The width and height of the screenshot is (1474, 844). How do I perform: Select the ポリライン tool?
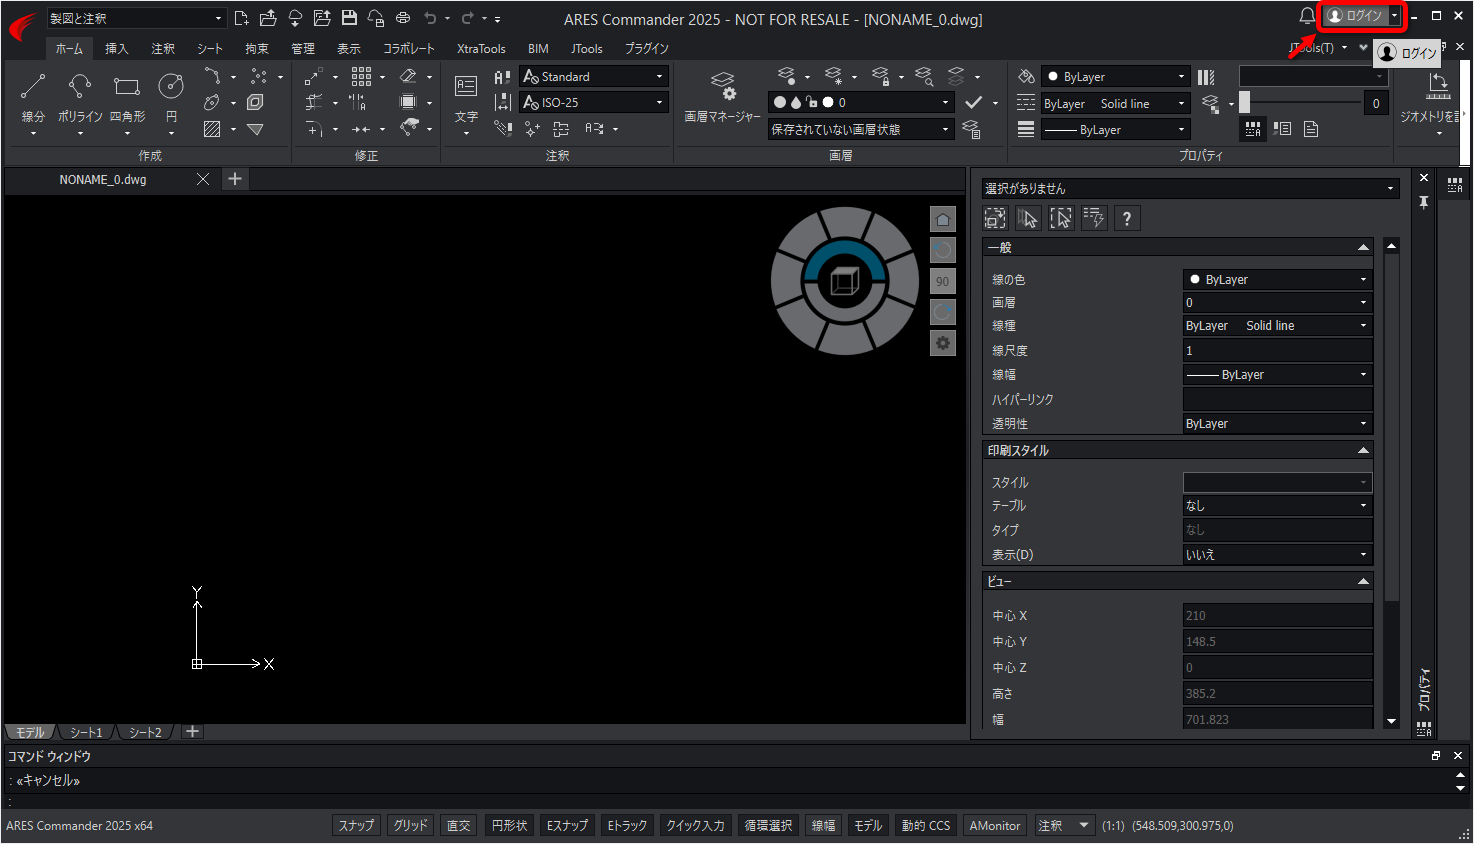(x=80, y=98)
